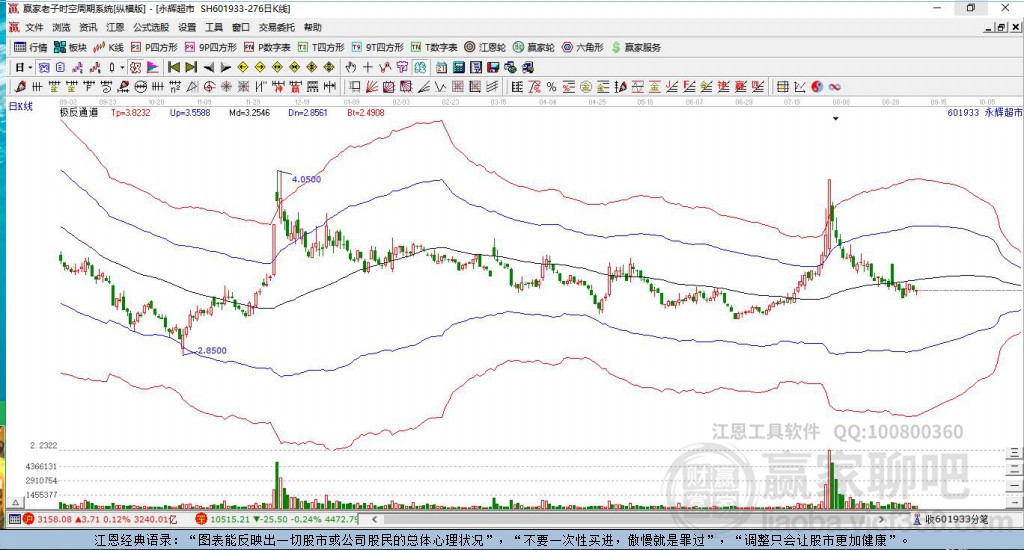
Task: Open the 交易委托 menu
Action: [276, 27]
